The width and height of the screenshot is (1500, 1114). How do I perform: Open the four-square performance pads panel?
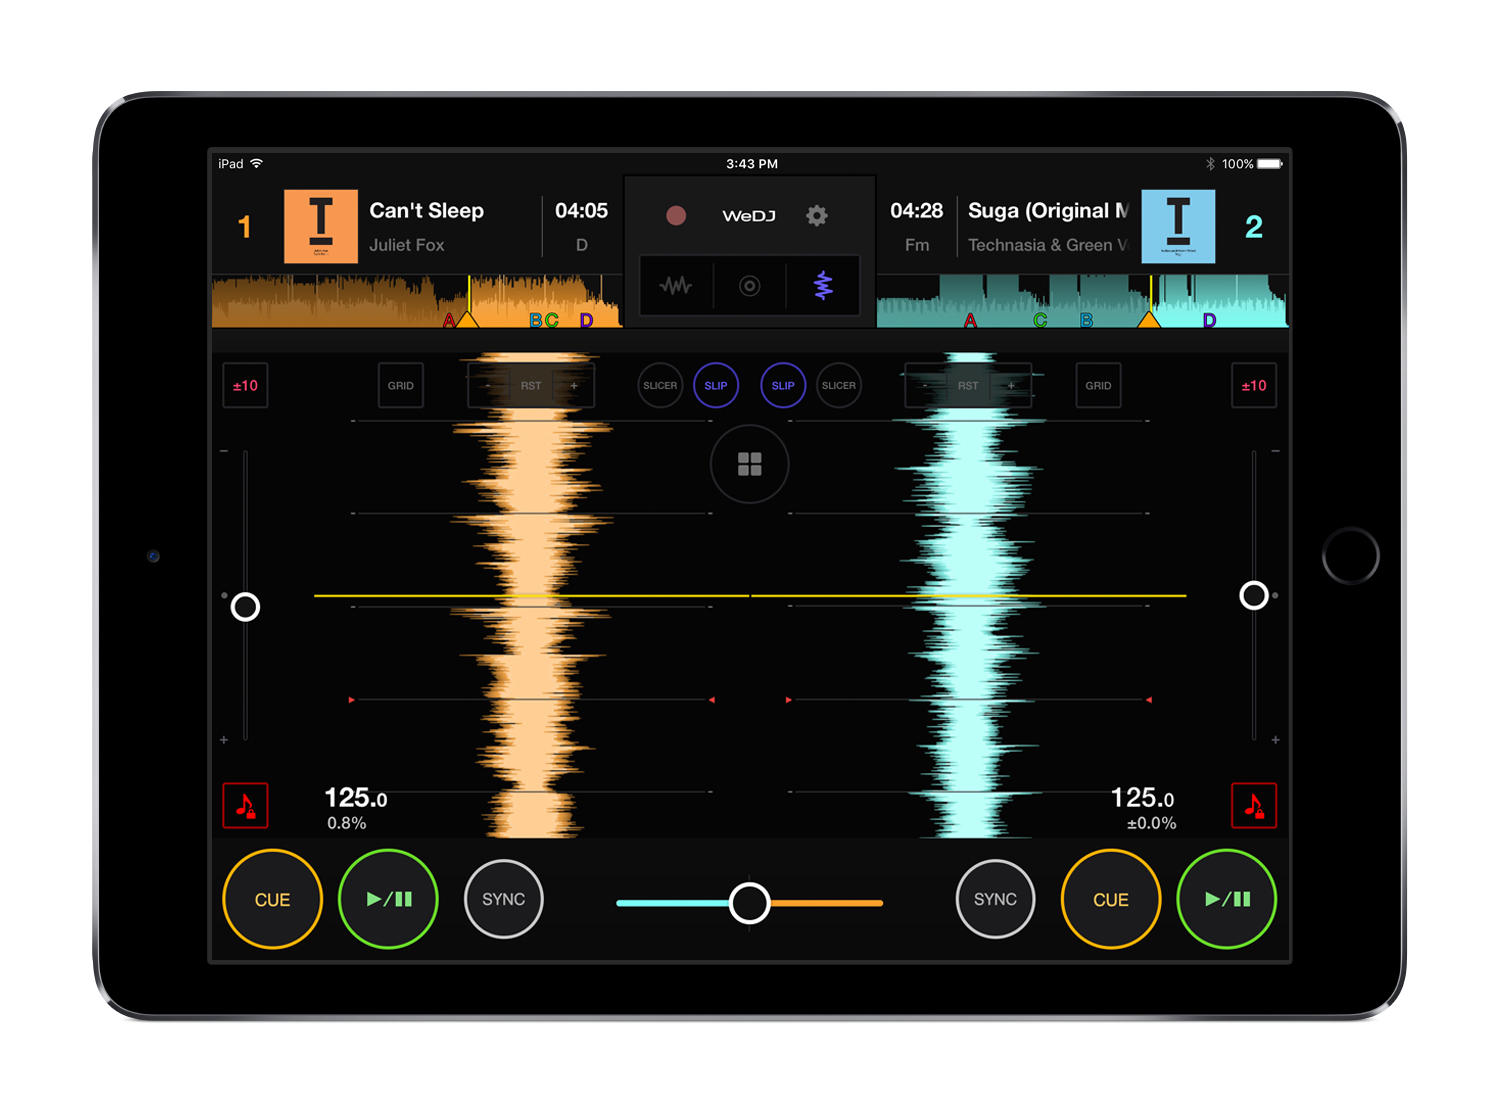click(750, 464)
